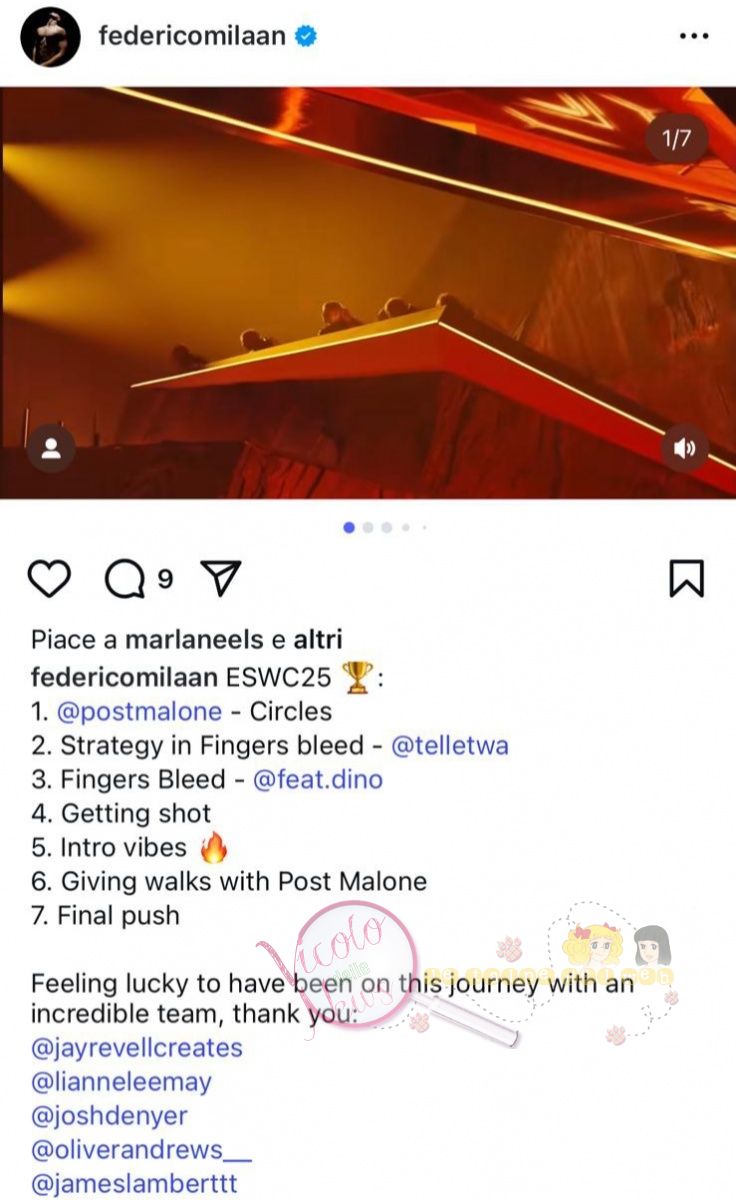Visit the @lianneleemay profile
Screen dimensions: 736x1200
(x=121, y=1082)
